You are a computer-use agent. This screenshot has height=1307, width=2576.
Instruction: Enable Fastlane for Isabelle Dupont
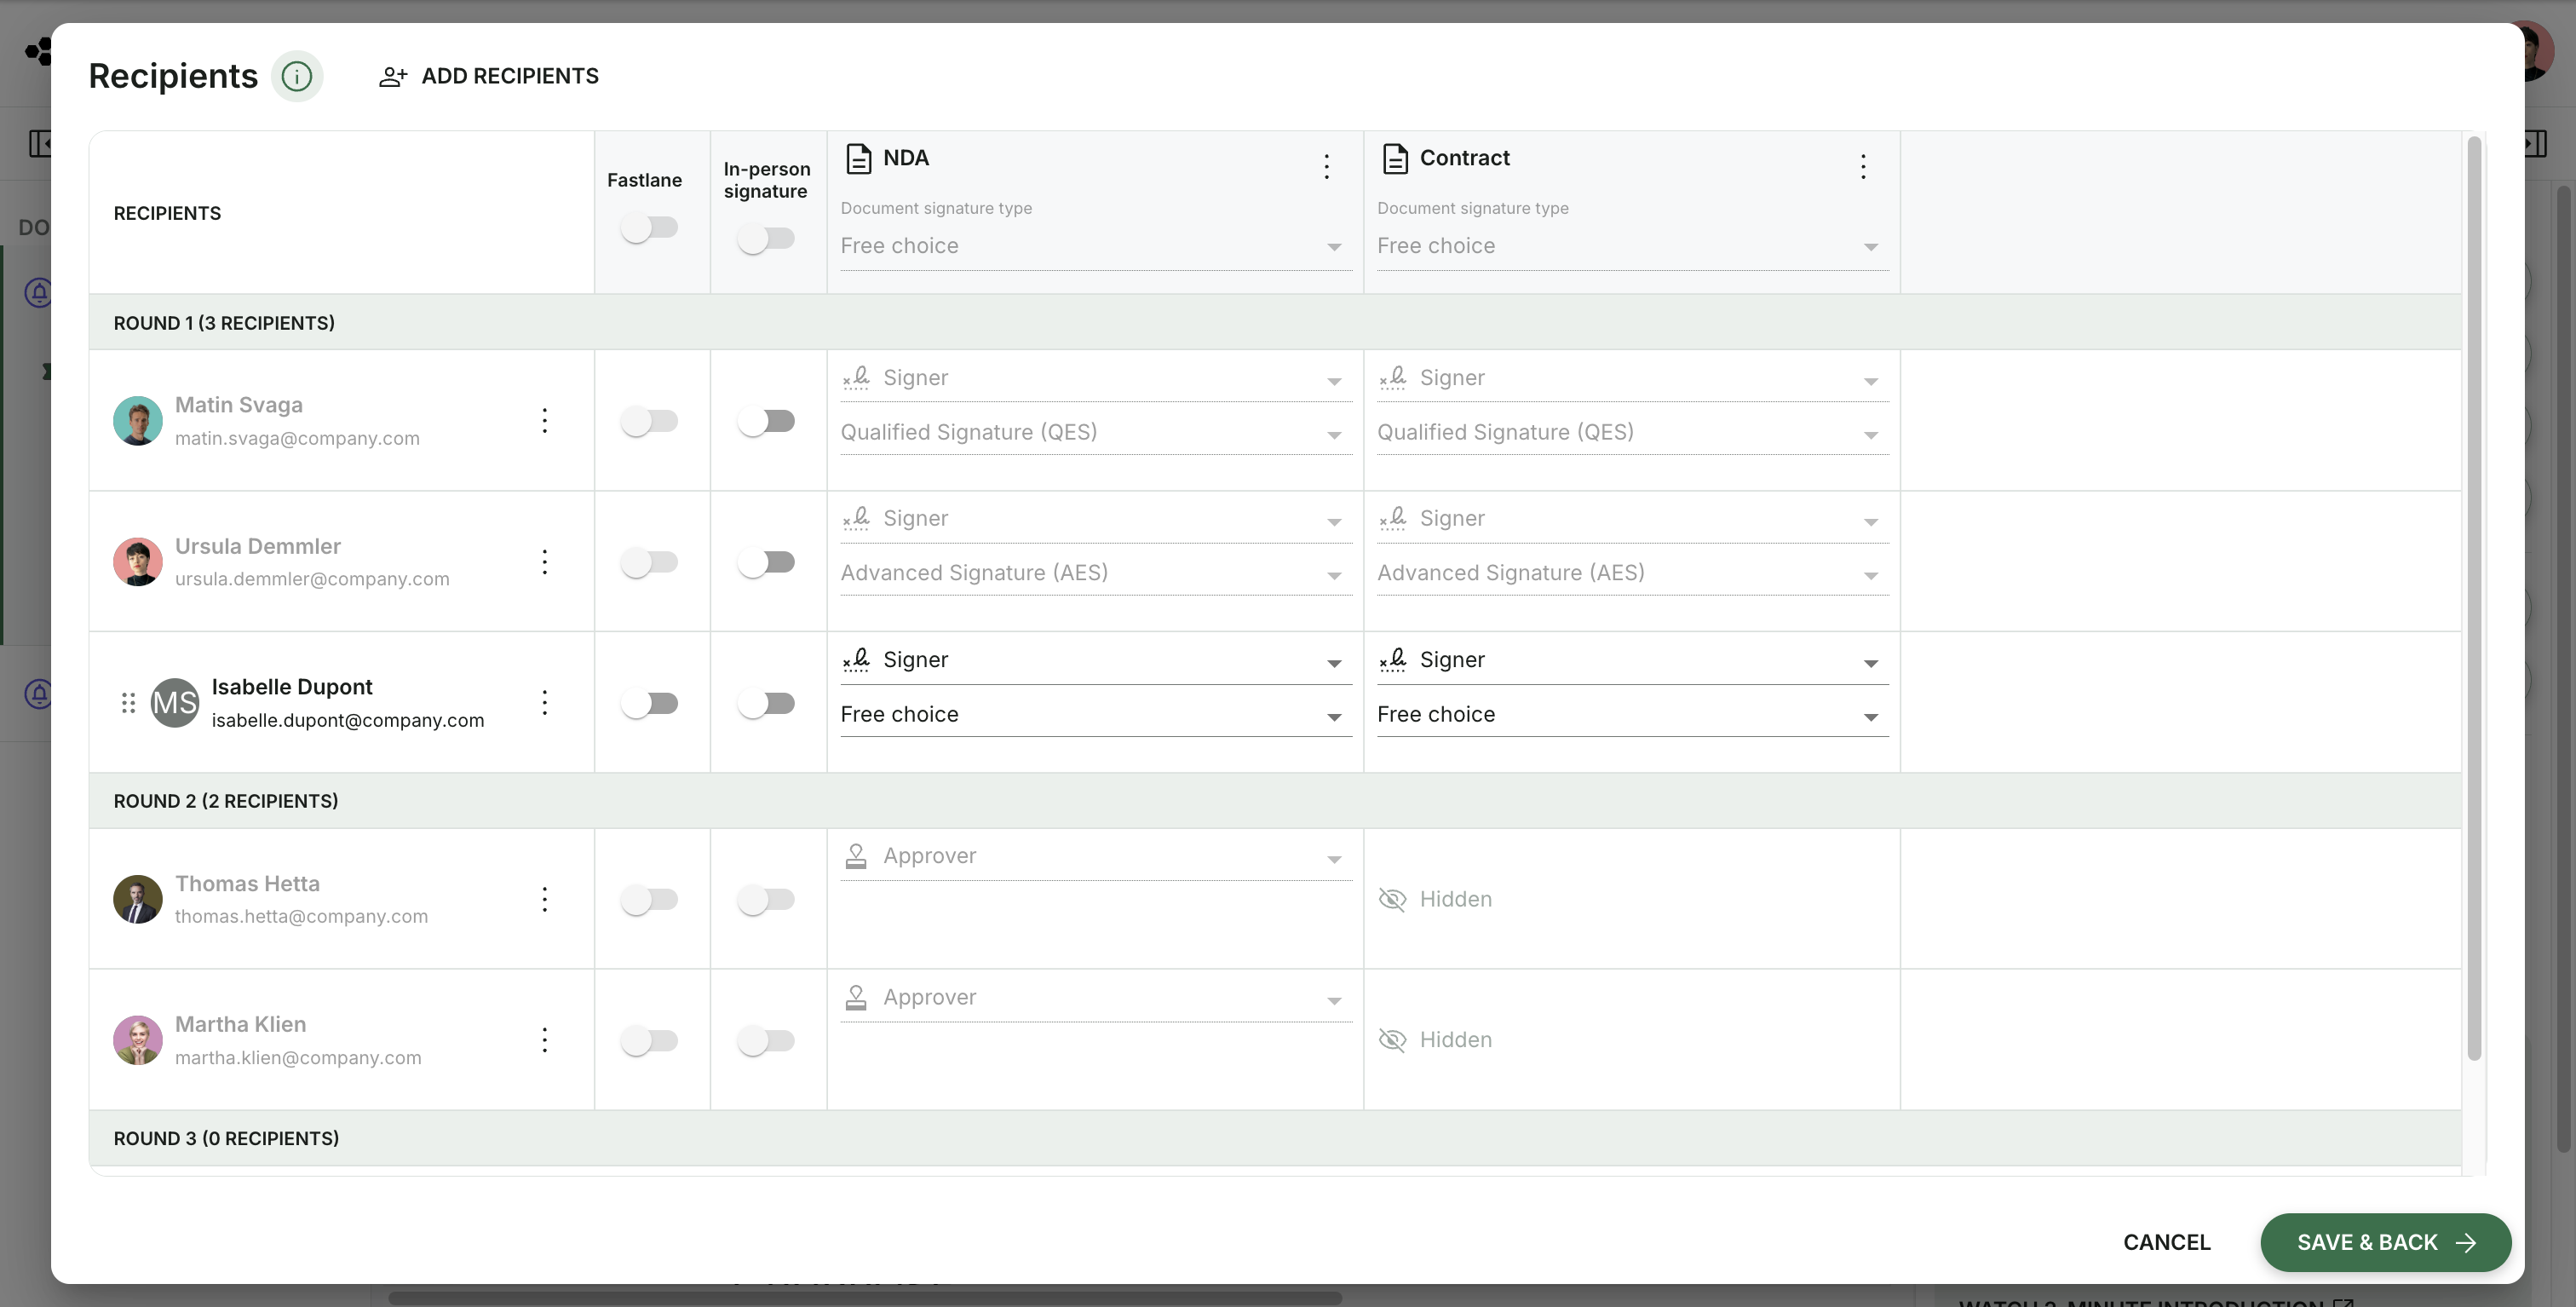point(649,704)
